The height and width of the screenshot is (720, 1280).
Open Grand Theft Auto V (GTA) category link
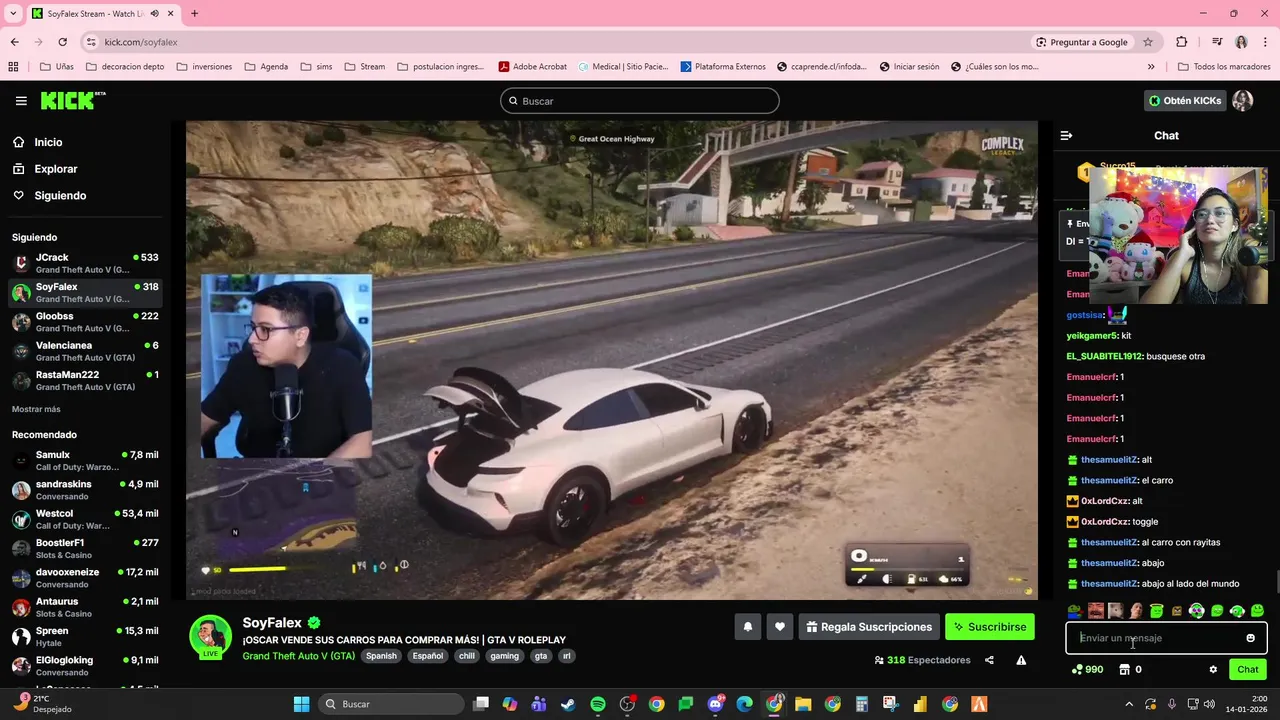[x=298, y=656]
